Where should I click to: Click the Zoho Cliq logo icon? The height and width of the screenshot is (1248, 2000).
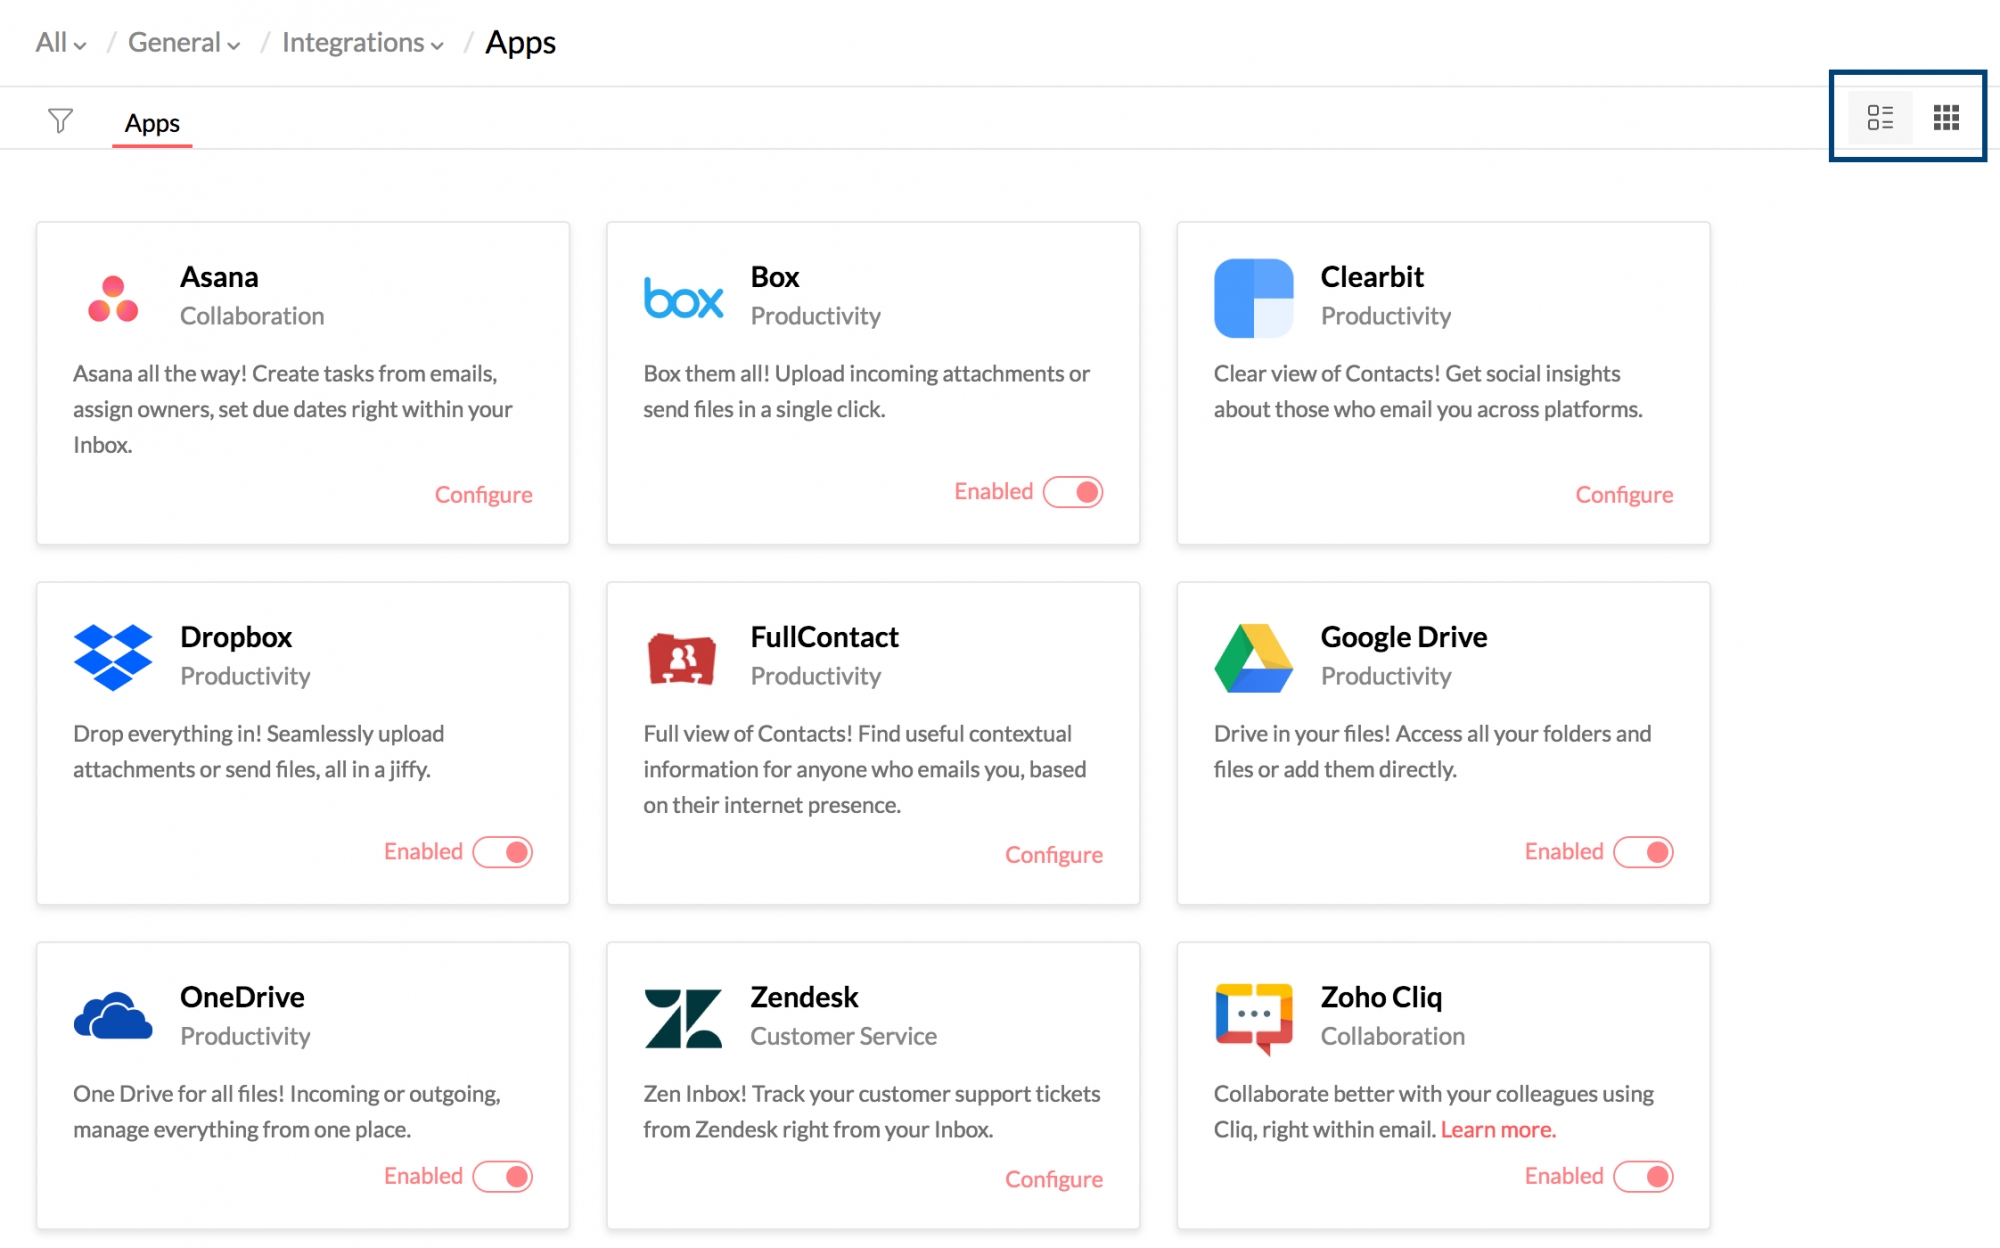click(x=1253, y=1018)
